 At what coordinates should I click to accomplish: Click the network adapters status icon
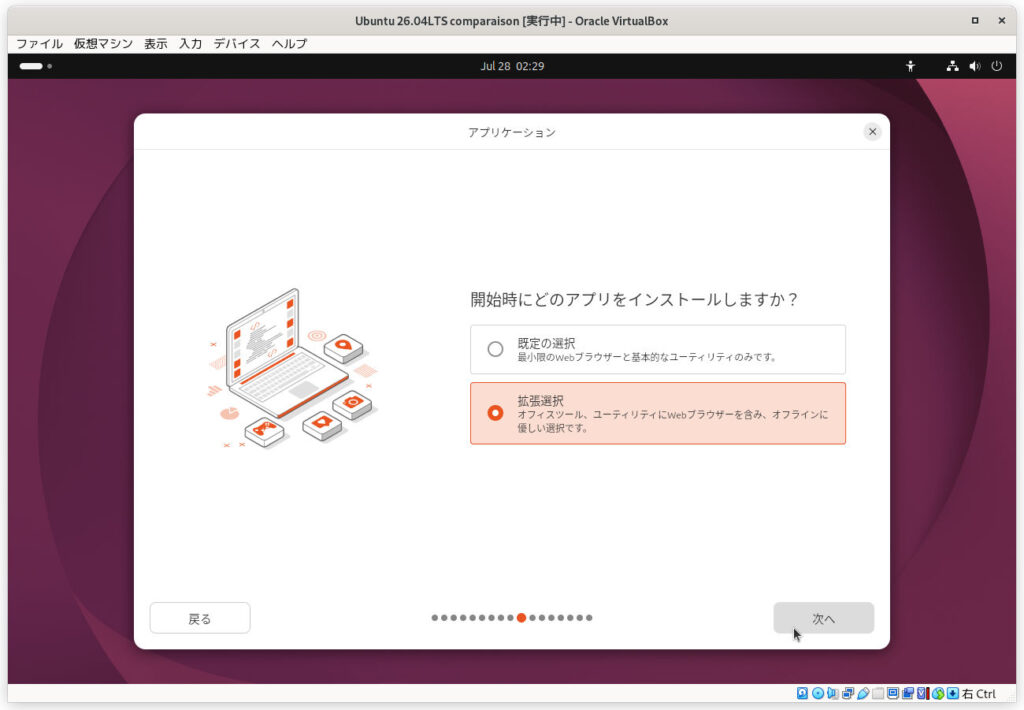point(848,694)
